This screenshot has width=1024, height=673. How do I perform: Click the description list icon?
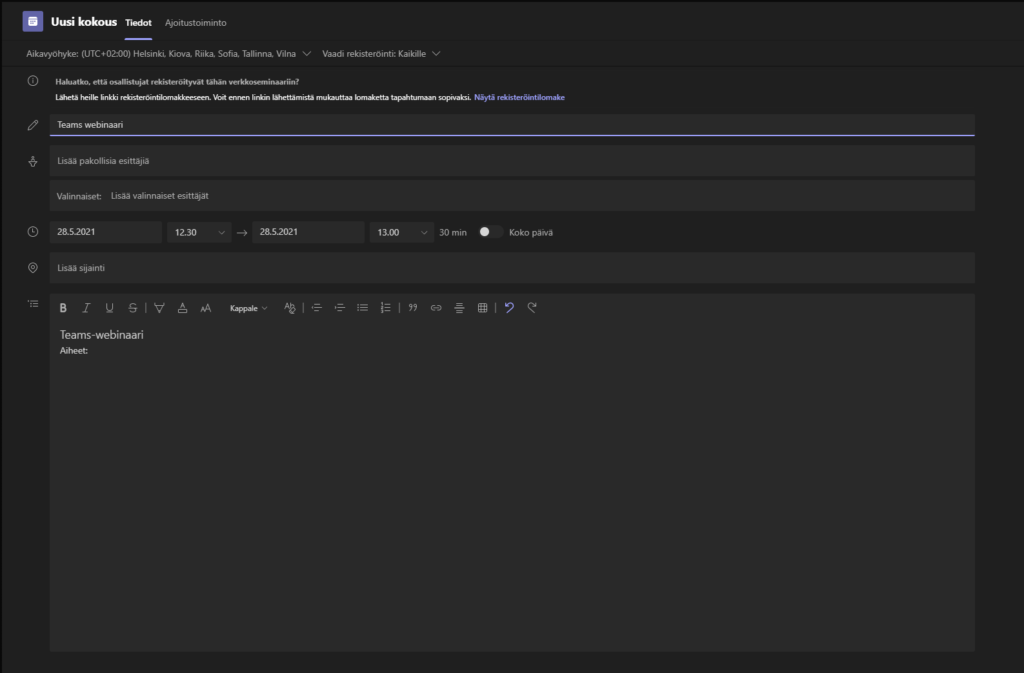[x=33, y=304]
